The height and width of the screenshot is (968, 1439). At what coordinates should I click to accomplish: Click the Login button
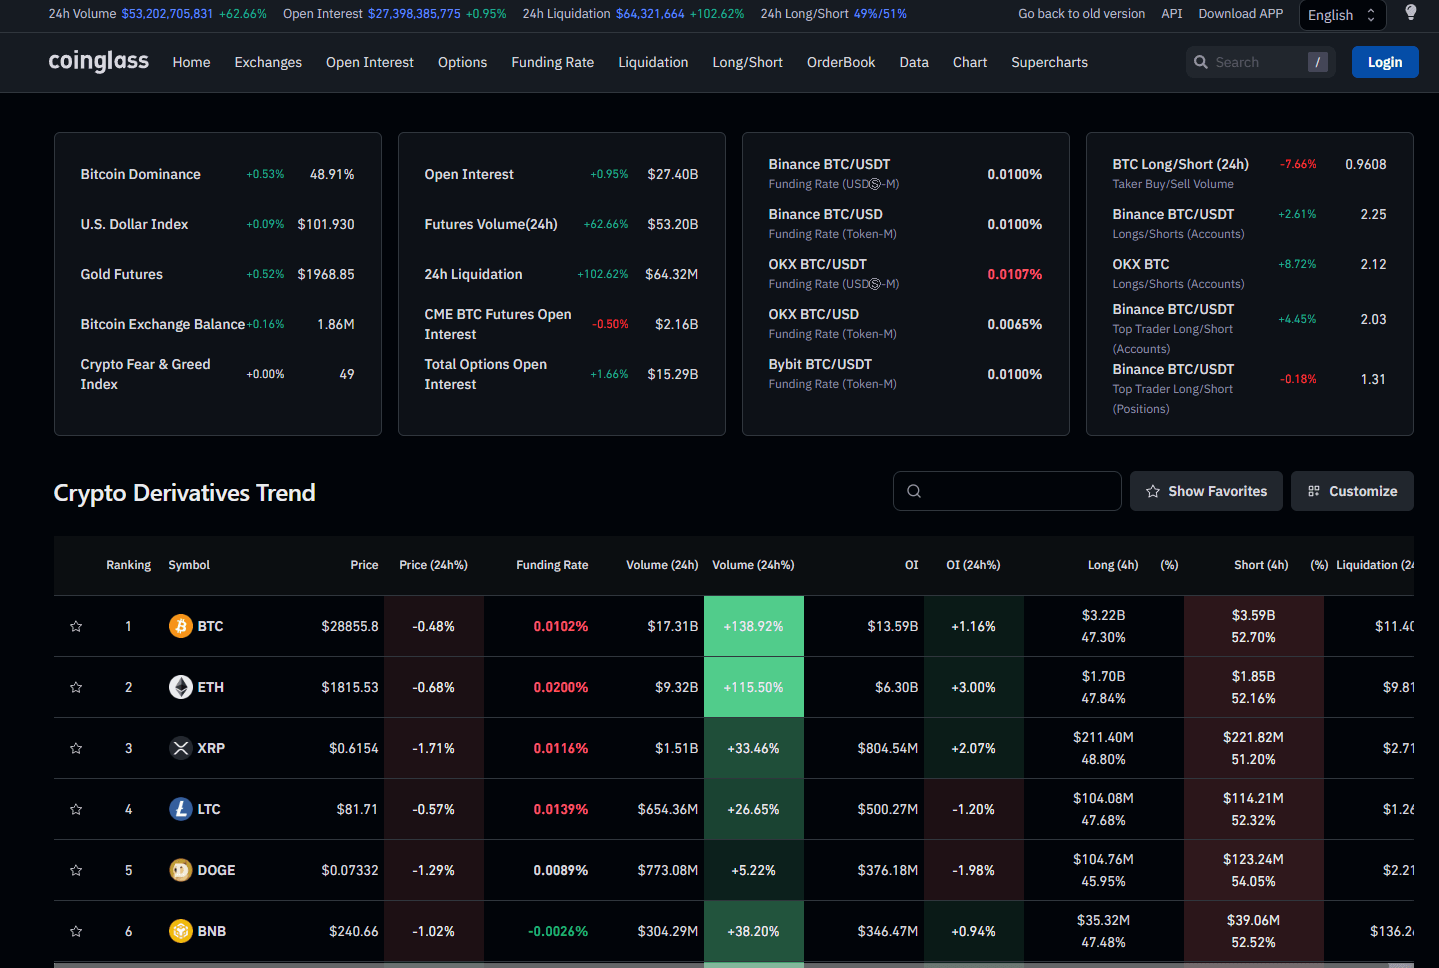1385,62
